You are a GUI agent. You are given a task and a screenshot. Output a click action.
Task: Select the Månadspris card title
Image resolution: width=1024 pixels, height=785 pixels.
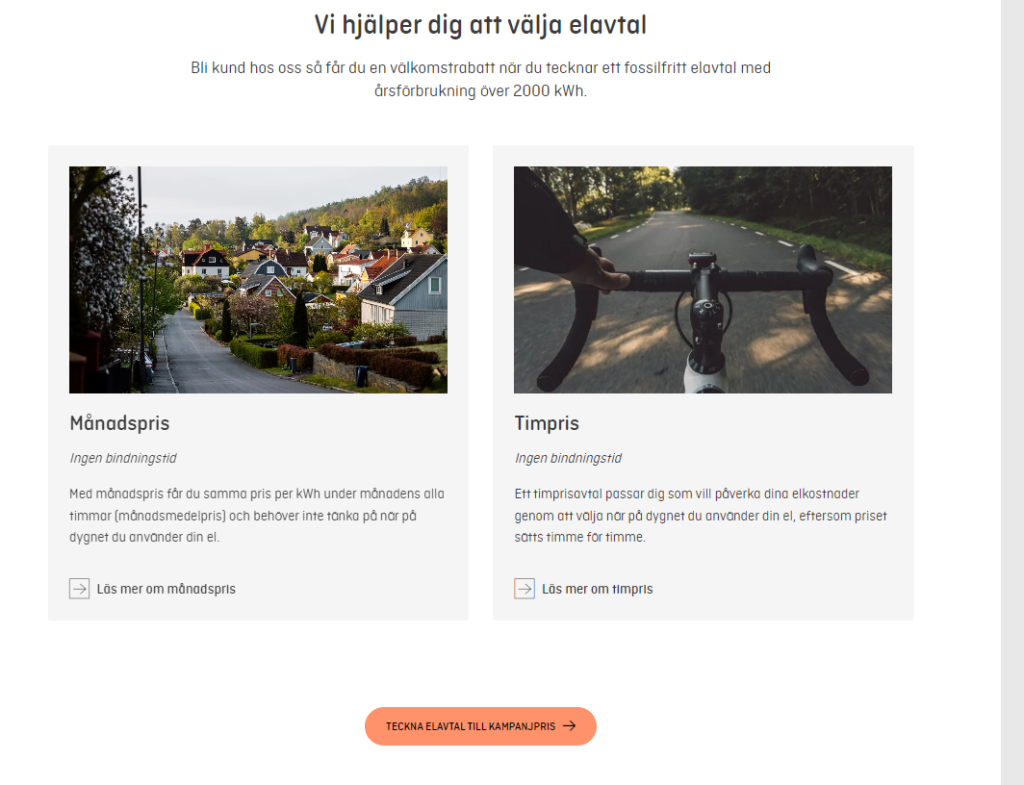tap(120, 423)
